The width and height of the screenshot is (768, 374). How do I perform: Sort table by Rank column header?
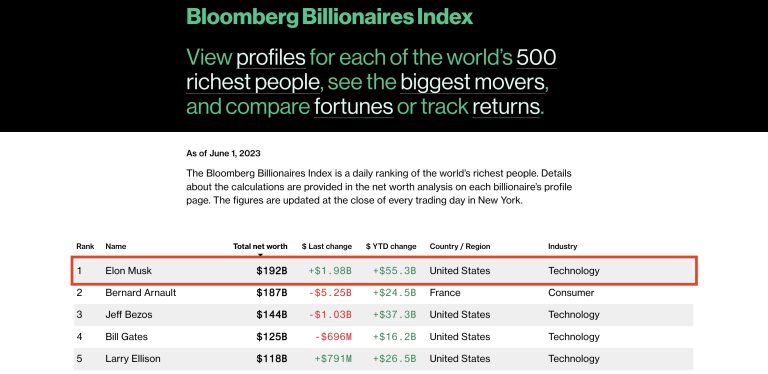[85, 246]
